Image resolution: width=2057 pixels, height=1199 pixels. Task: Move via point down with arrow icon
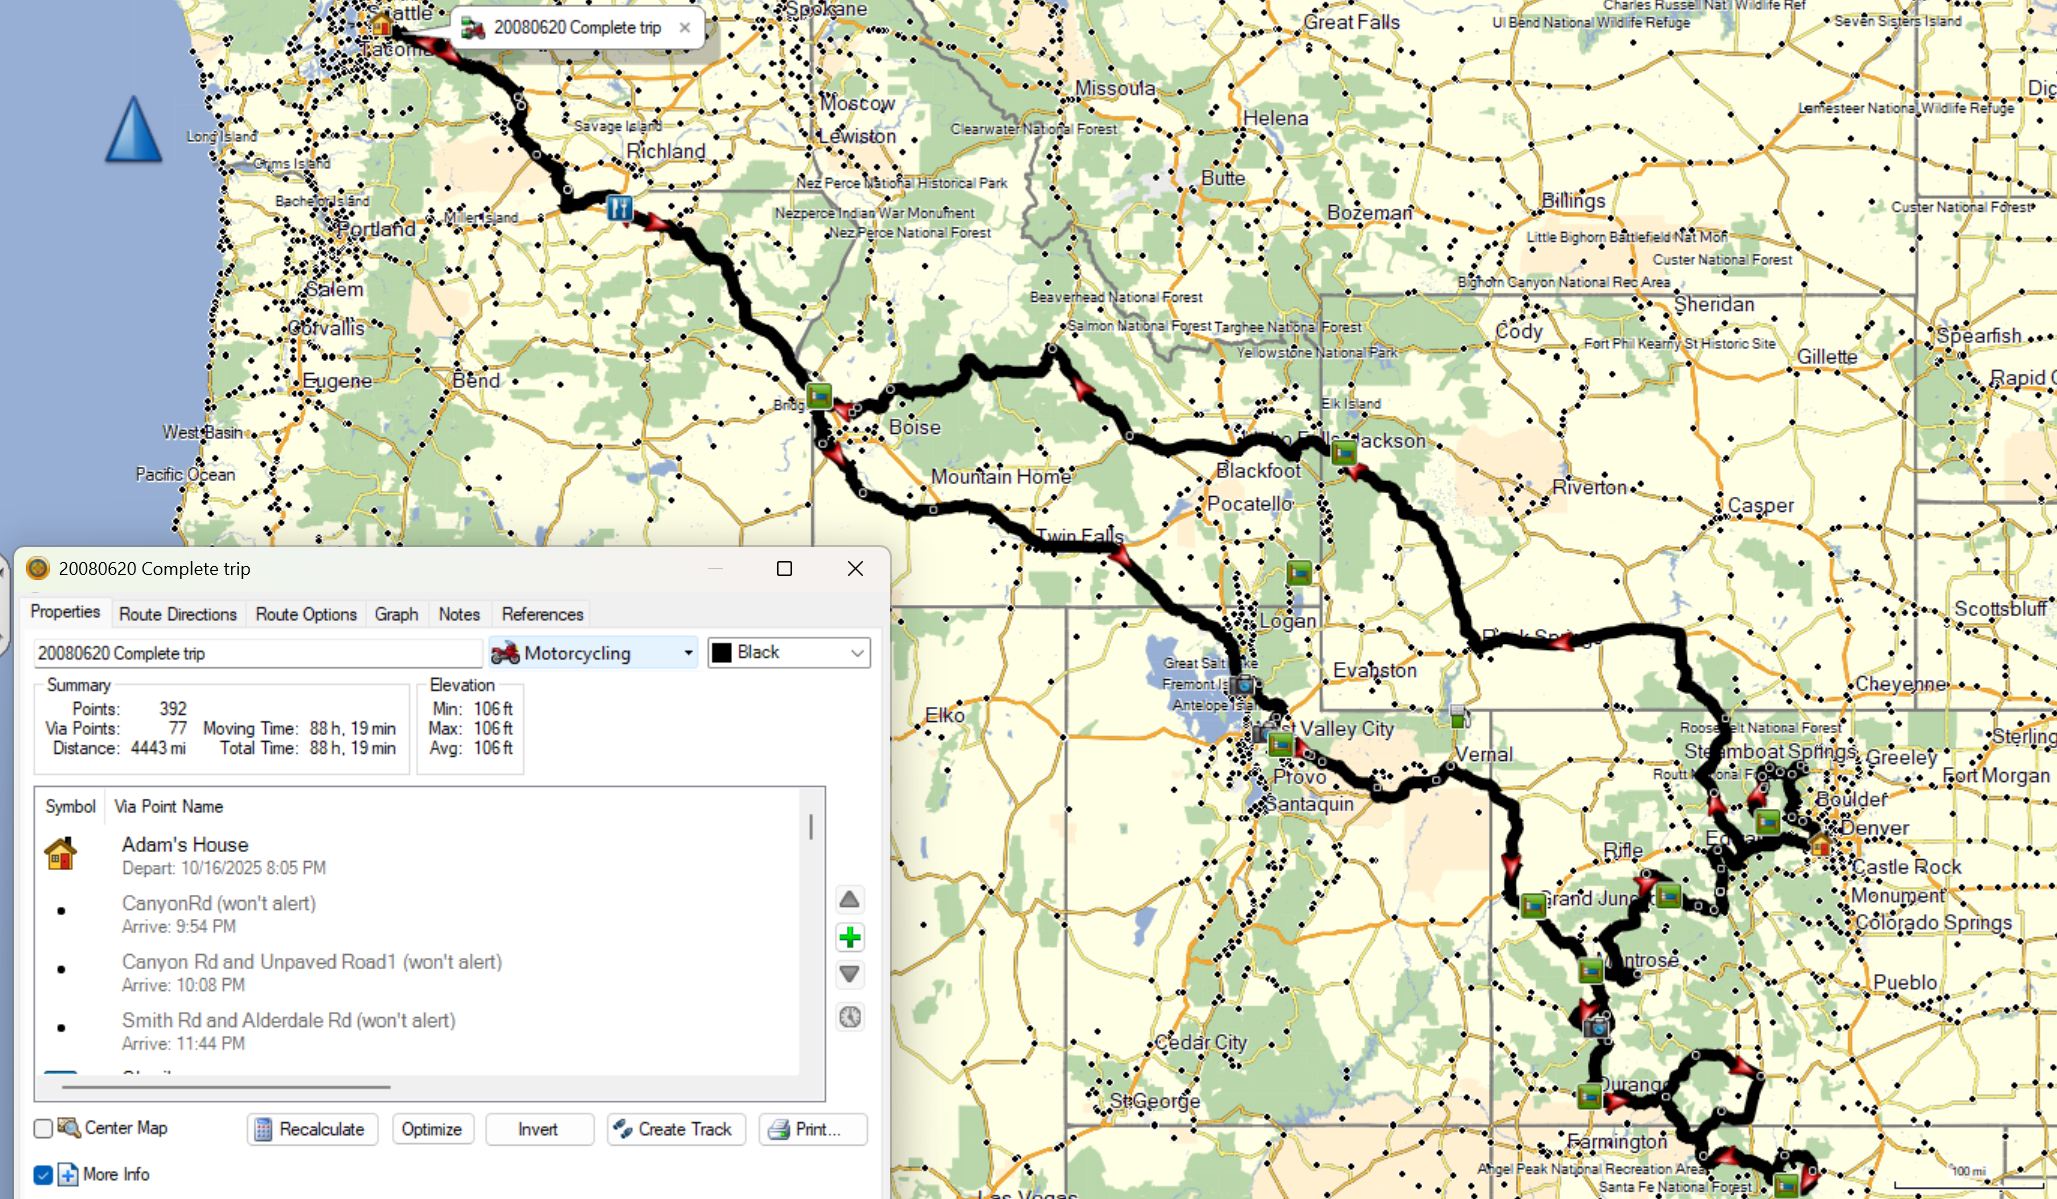(849, 974)
